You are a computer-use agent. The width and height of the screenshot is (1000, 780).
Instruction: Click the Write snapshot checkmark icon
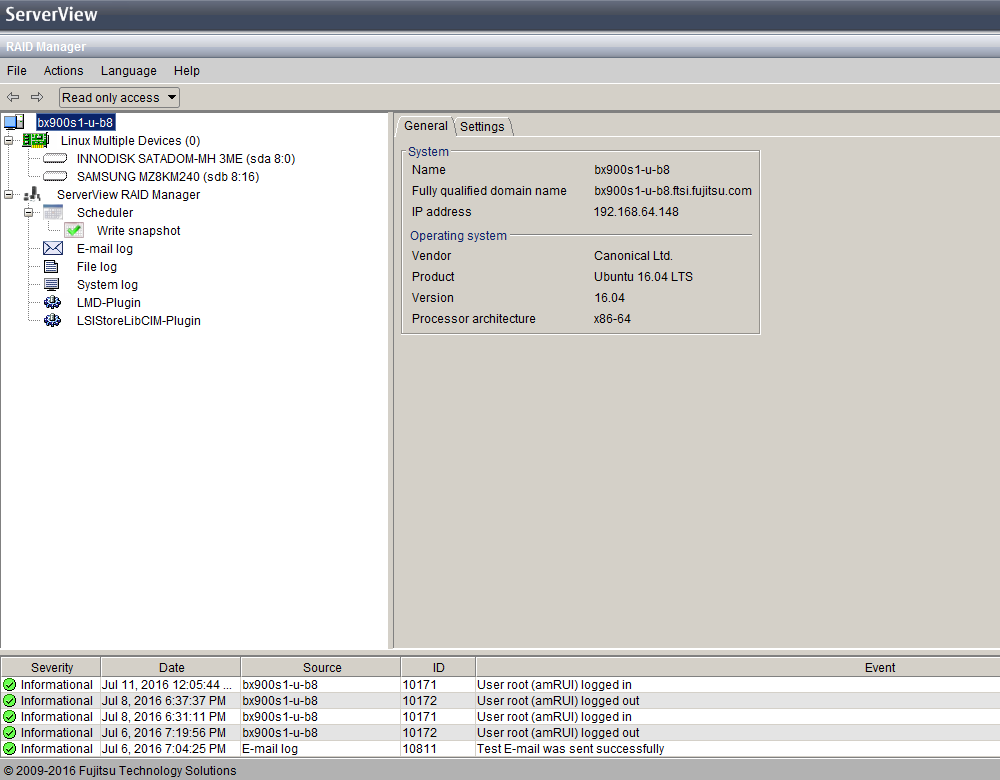[x=73, y=230]
